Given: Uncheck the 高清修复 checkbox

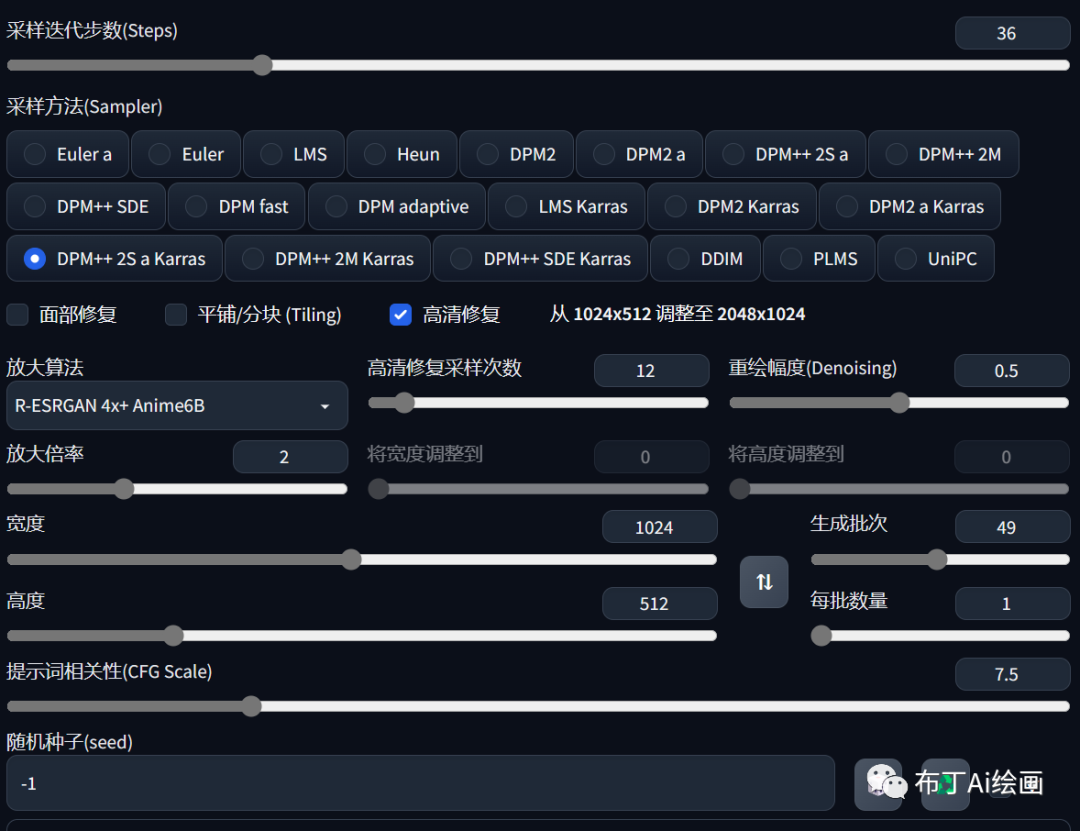Looking at the screenshot, I should click(x=401, y=315).
